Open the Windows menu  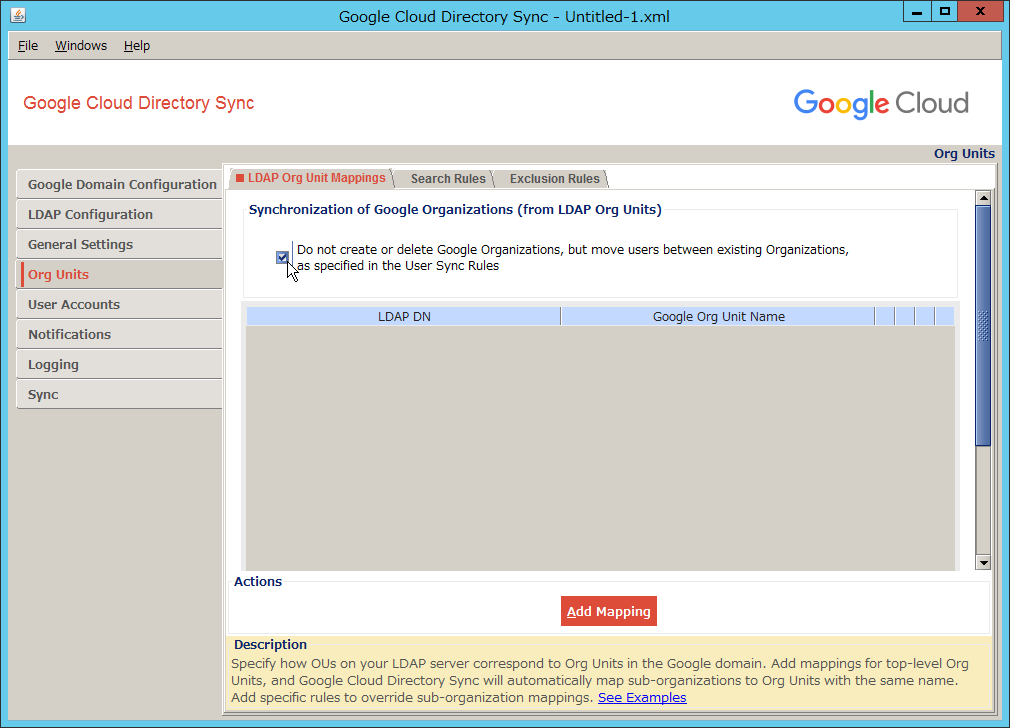(81, 46)
